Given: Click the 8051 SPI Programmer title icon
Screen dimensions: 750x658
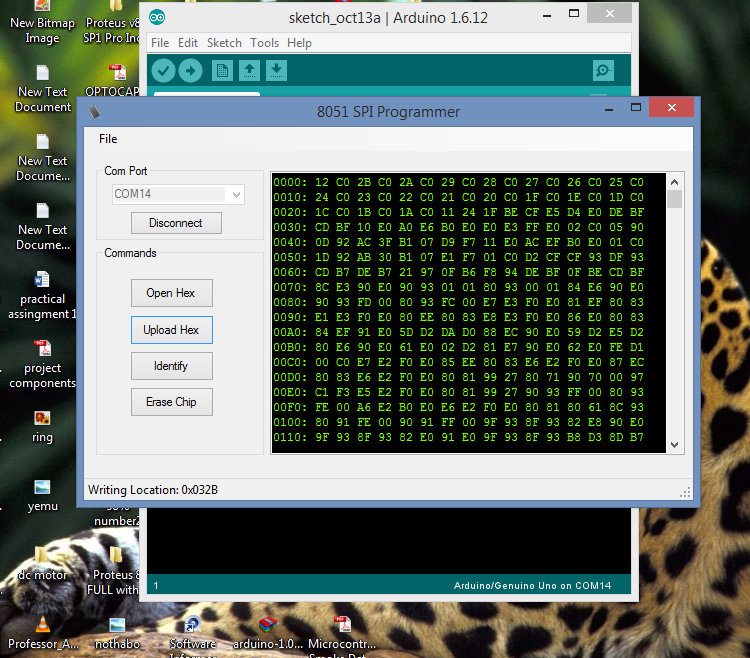Looking at the screenshot, I should point(94,111).
